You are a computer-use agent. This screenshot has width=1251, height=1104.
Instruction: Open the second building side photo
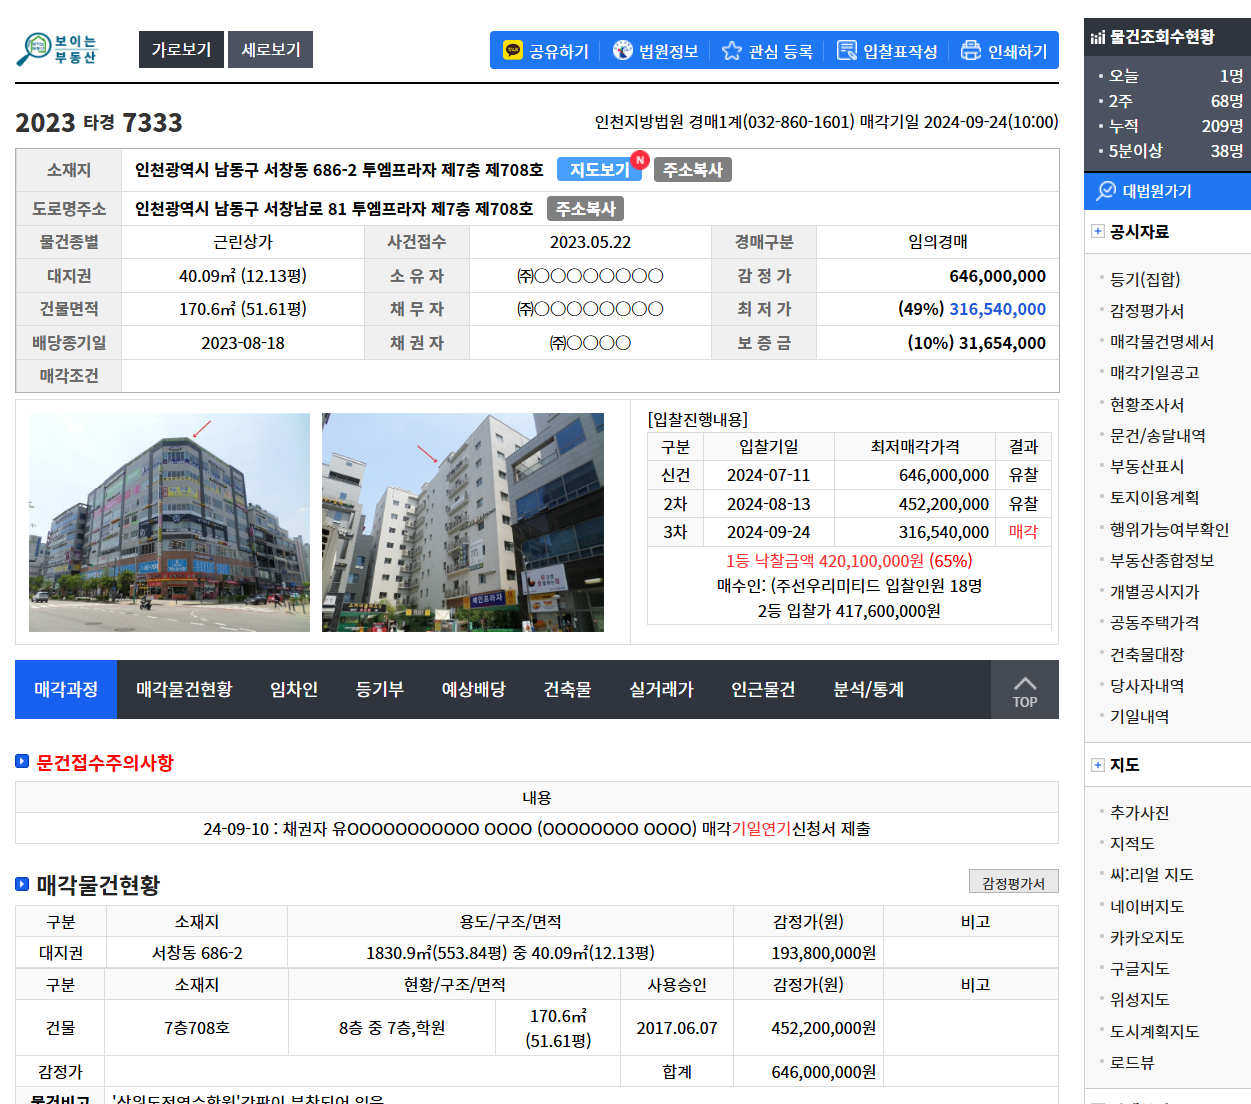[x=463, y=522]
